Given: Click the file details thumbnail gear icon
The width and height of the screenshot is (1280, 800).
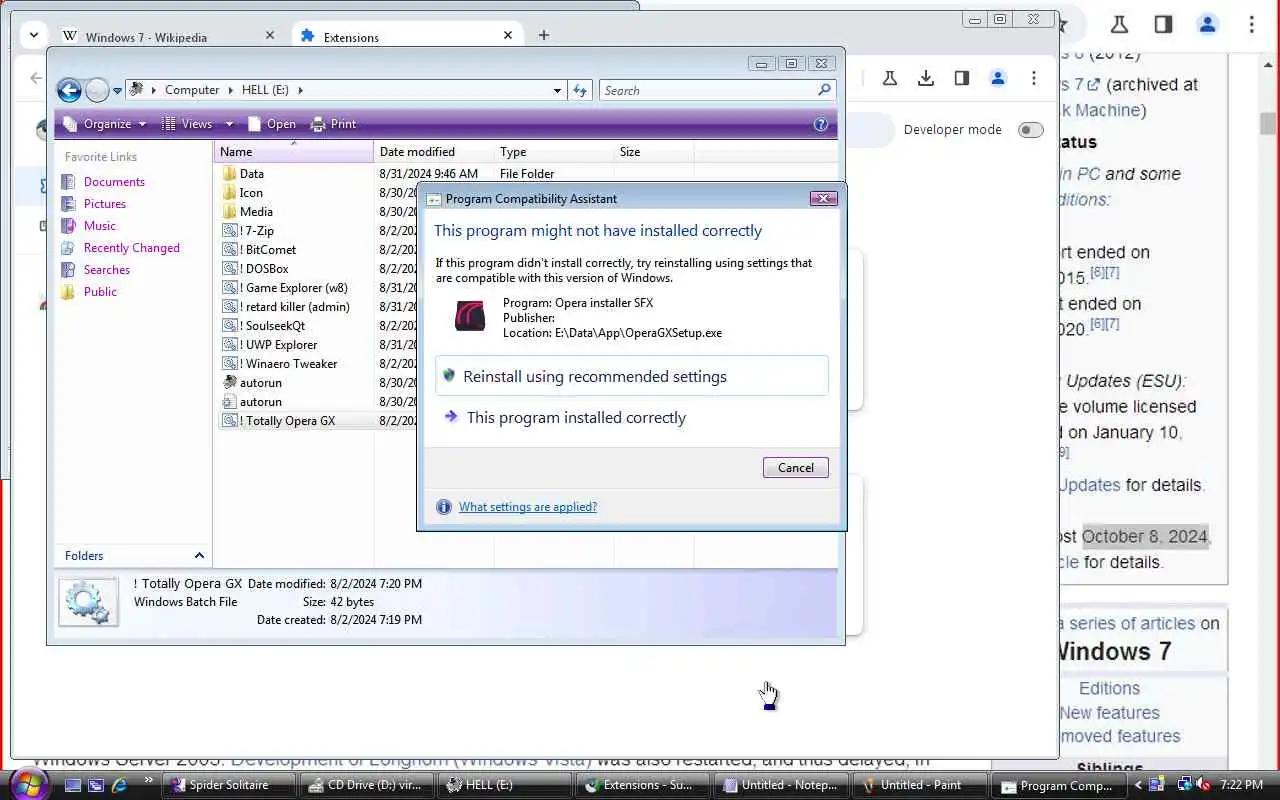Looking at the screenshot, I should [88, 602].
